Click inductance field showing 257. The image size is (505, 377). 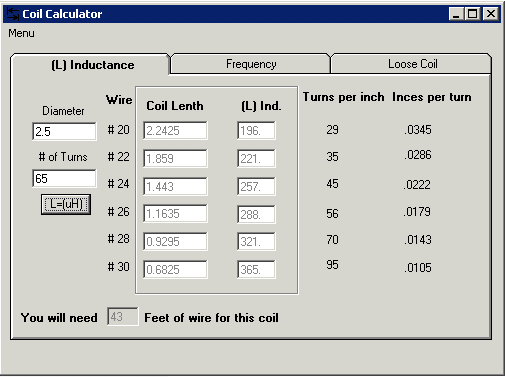click(256, 186)
